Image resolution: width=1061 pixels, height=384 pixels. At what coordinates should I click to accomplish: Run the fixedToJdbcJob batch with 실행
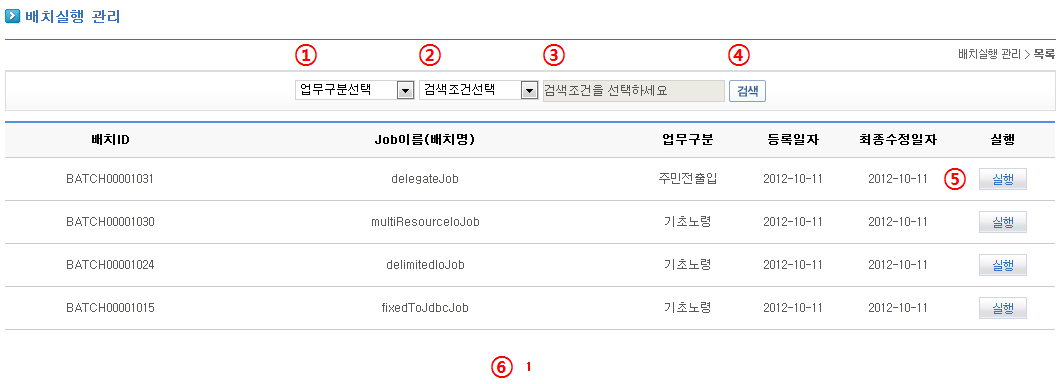1003,308
